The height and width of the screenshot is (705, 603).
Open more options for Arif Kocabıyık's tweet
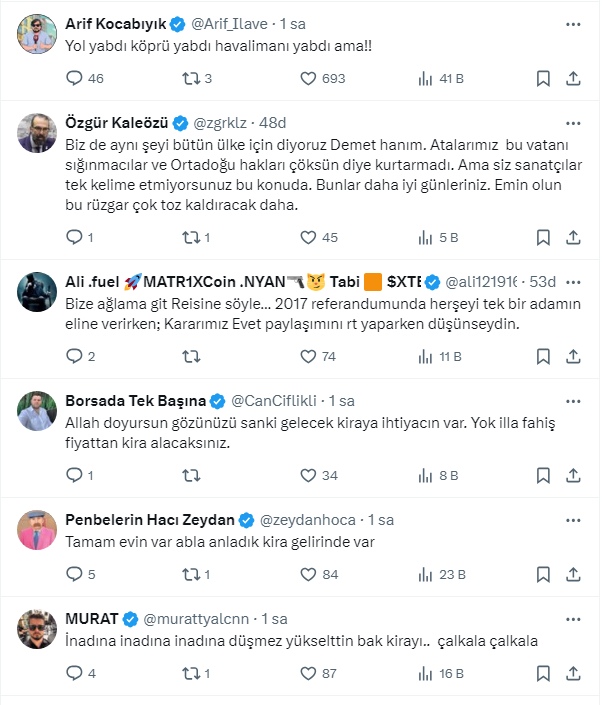[x=573, y=22]
